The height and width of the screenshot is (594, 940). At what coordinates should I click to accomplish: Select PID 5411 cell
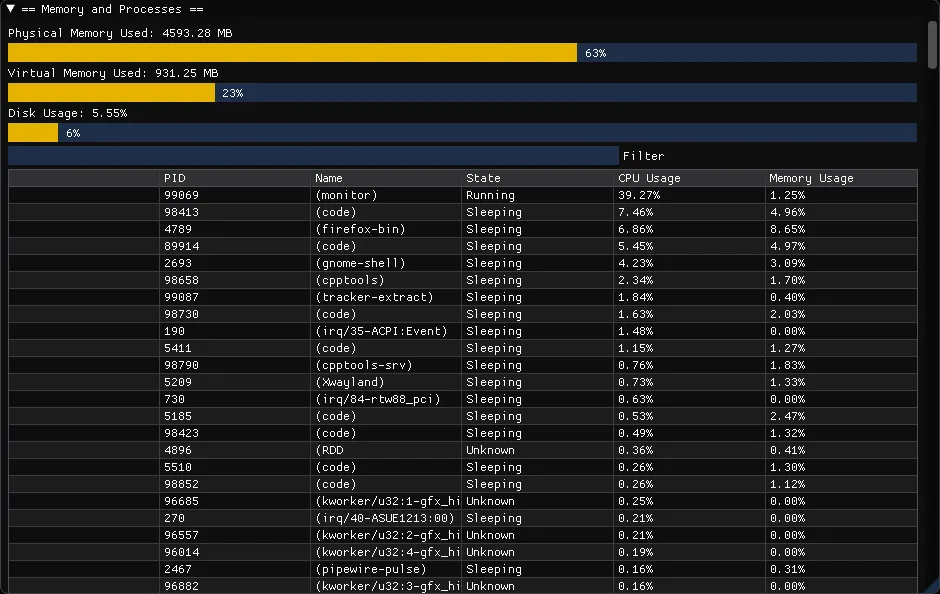click(x=178, y=348)
